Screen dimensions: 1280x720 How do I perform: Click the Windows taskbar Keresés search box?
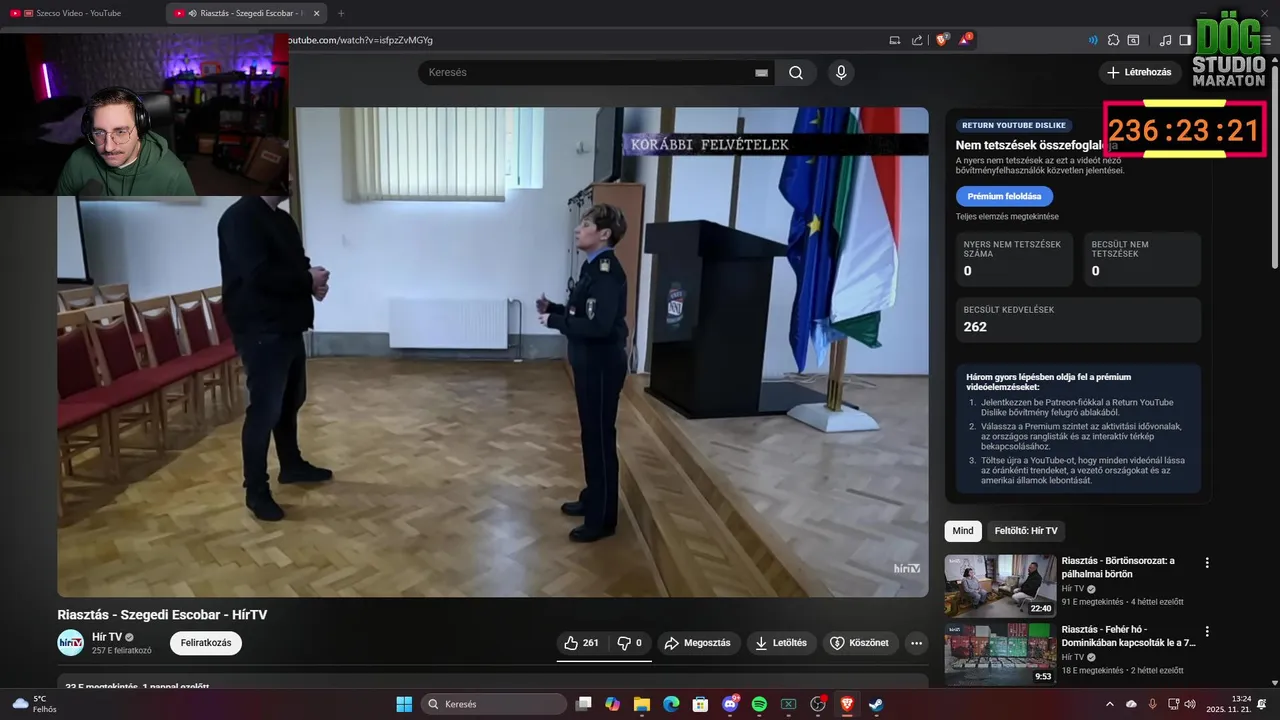coord(494,704)
